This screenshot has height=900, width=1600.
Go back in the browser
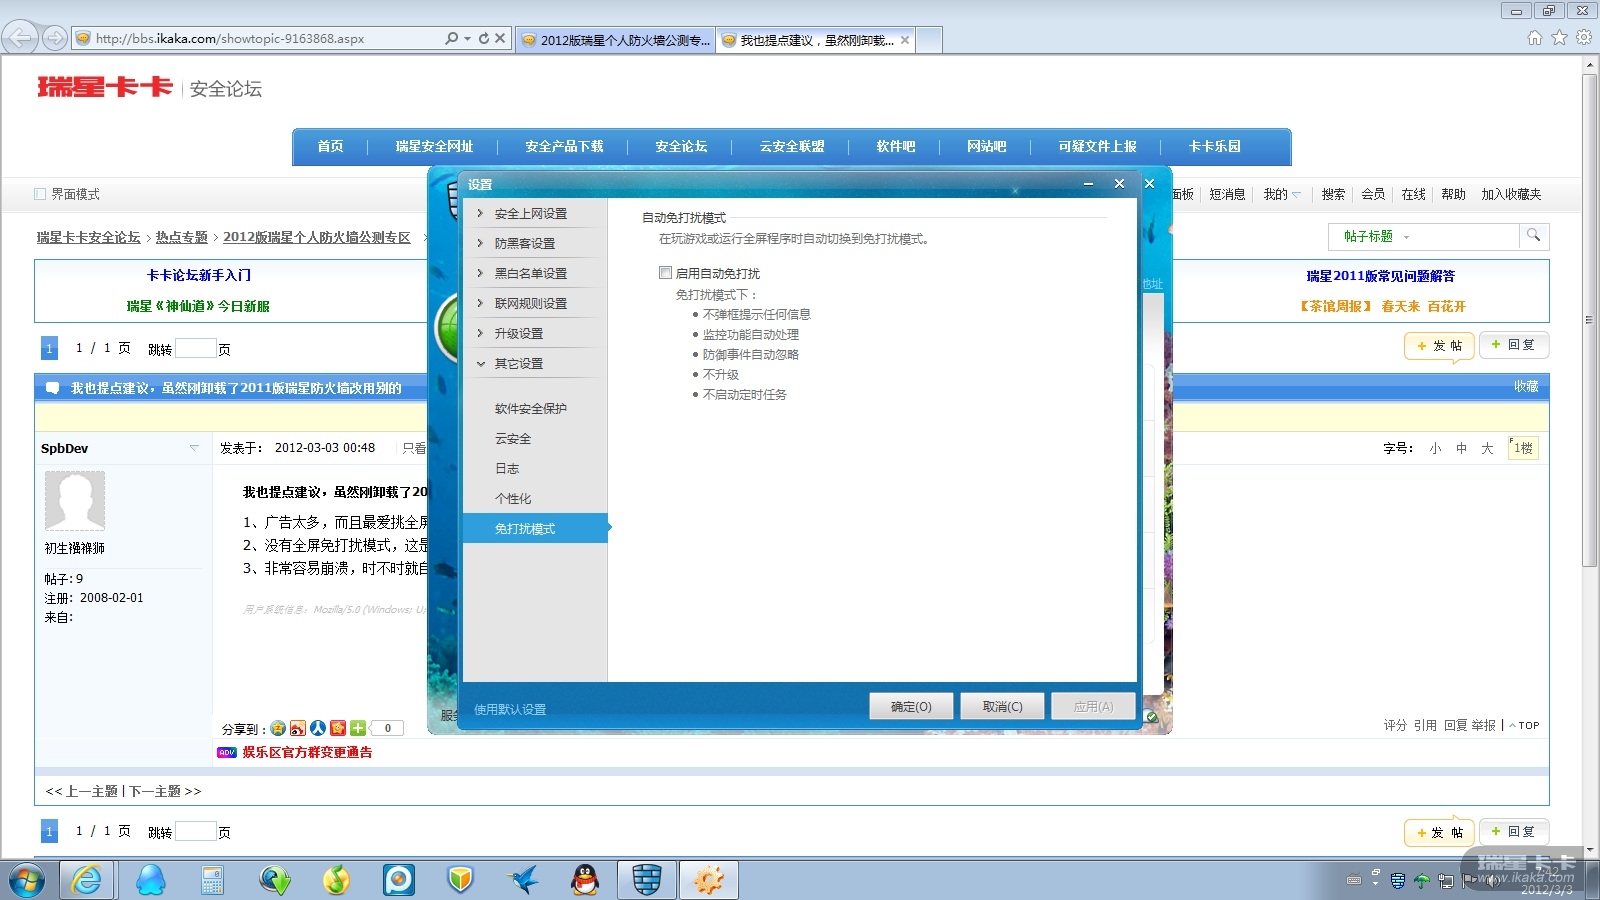[19, 38]
